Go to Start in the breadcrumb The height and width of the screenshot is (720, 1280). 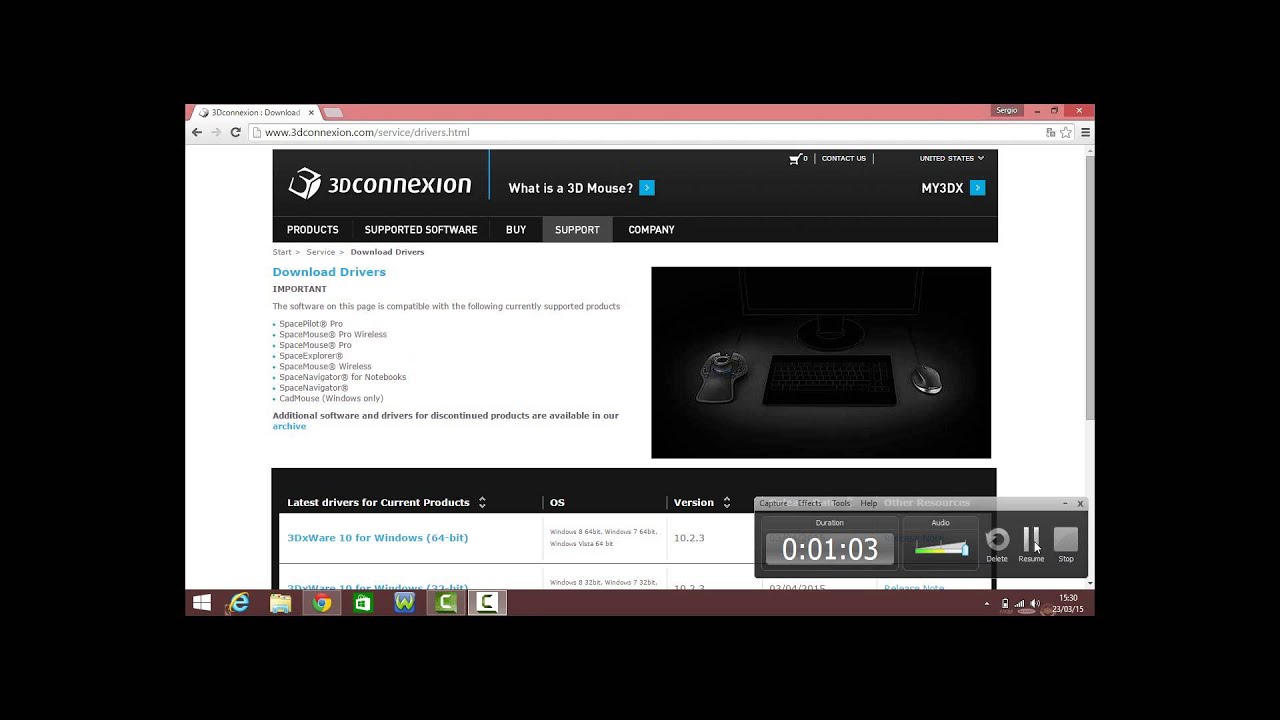click(282, 252)
